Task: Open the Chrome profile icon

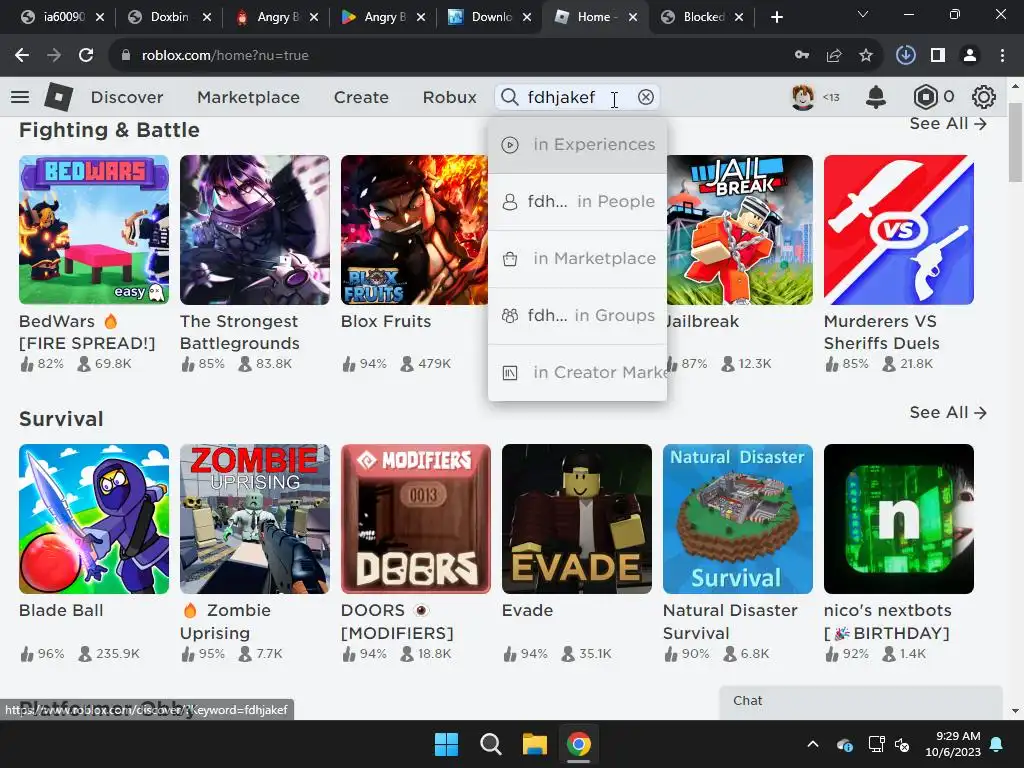Action: [970, 56]
